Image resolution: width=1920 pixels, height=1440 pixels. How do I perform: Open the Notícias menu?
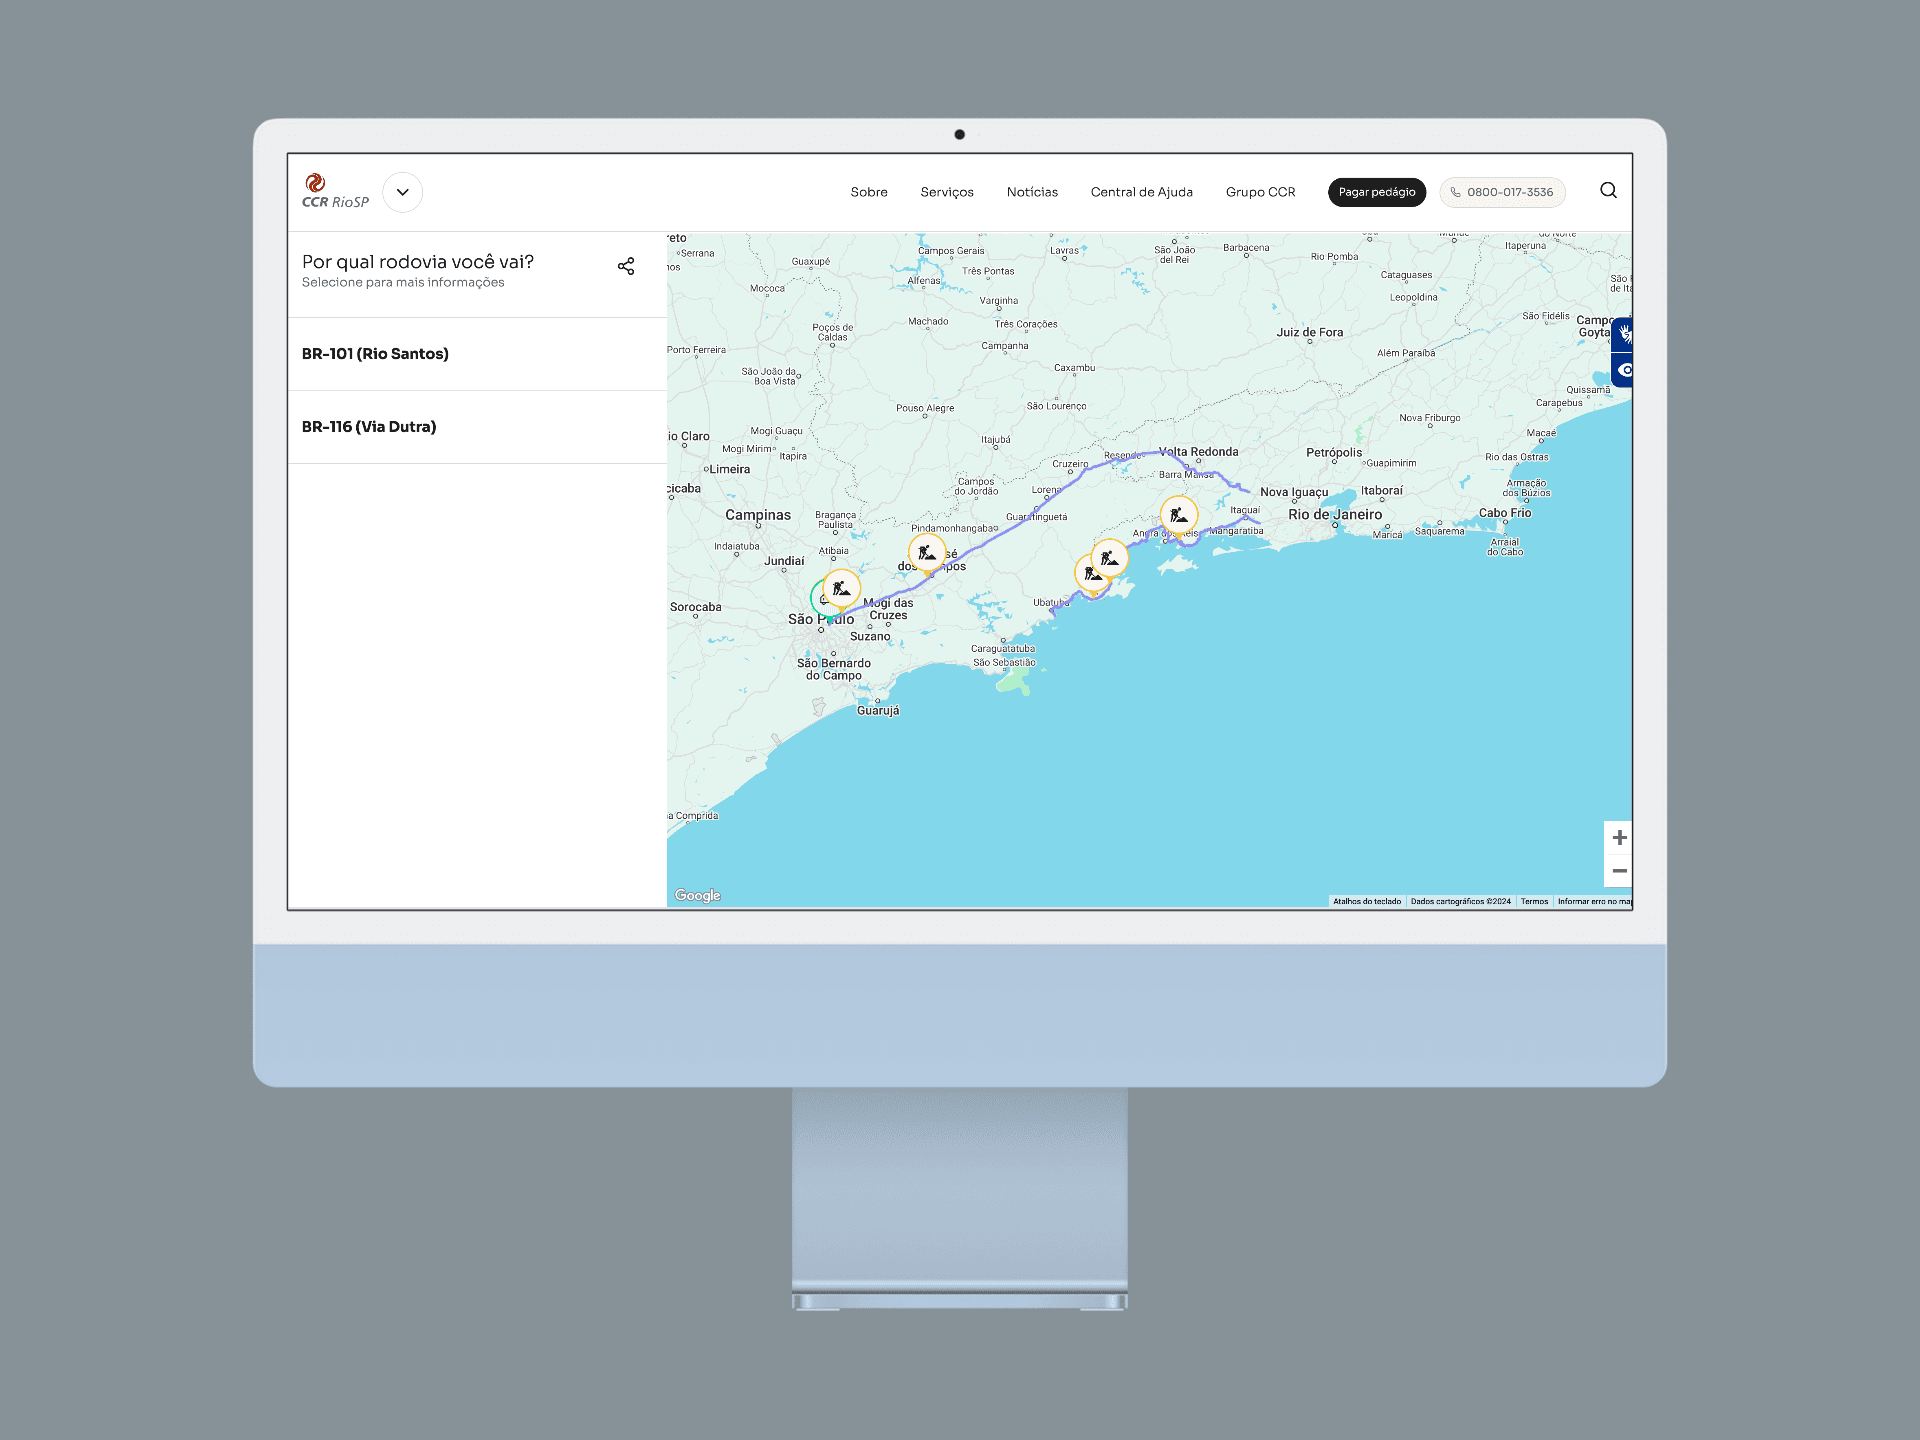(1032, 192)
